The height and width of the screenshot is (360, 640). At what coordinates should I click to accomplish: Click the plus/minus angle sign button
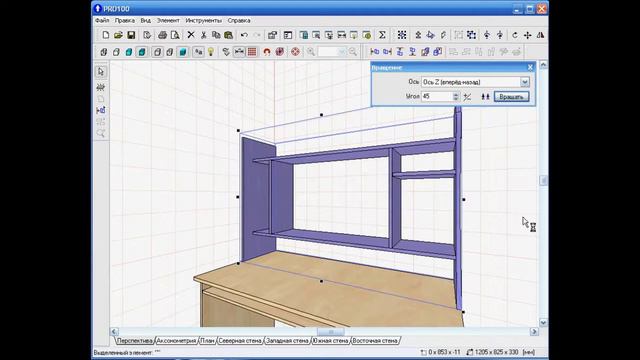(467, 97)
